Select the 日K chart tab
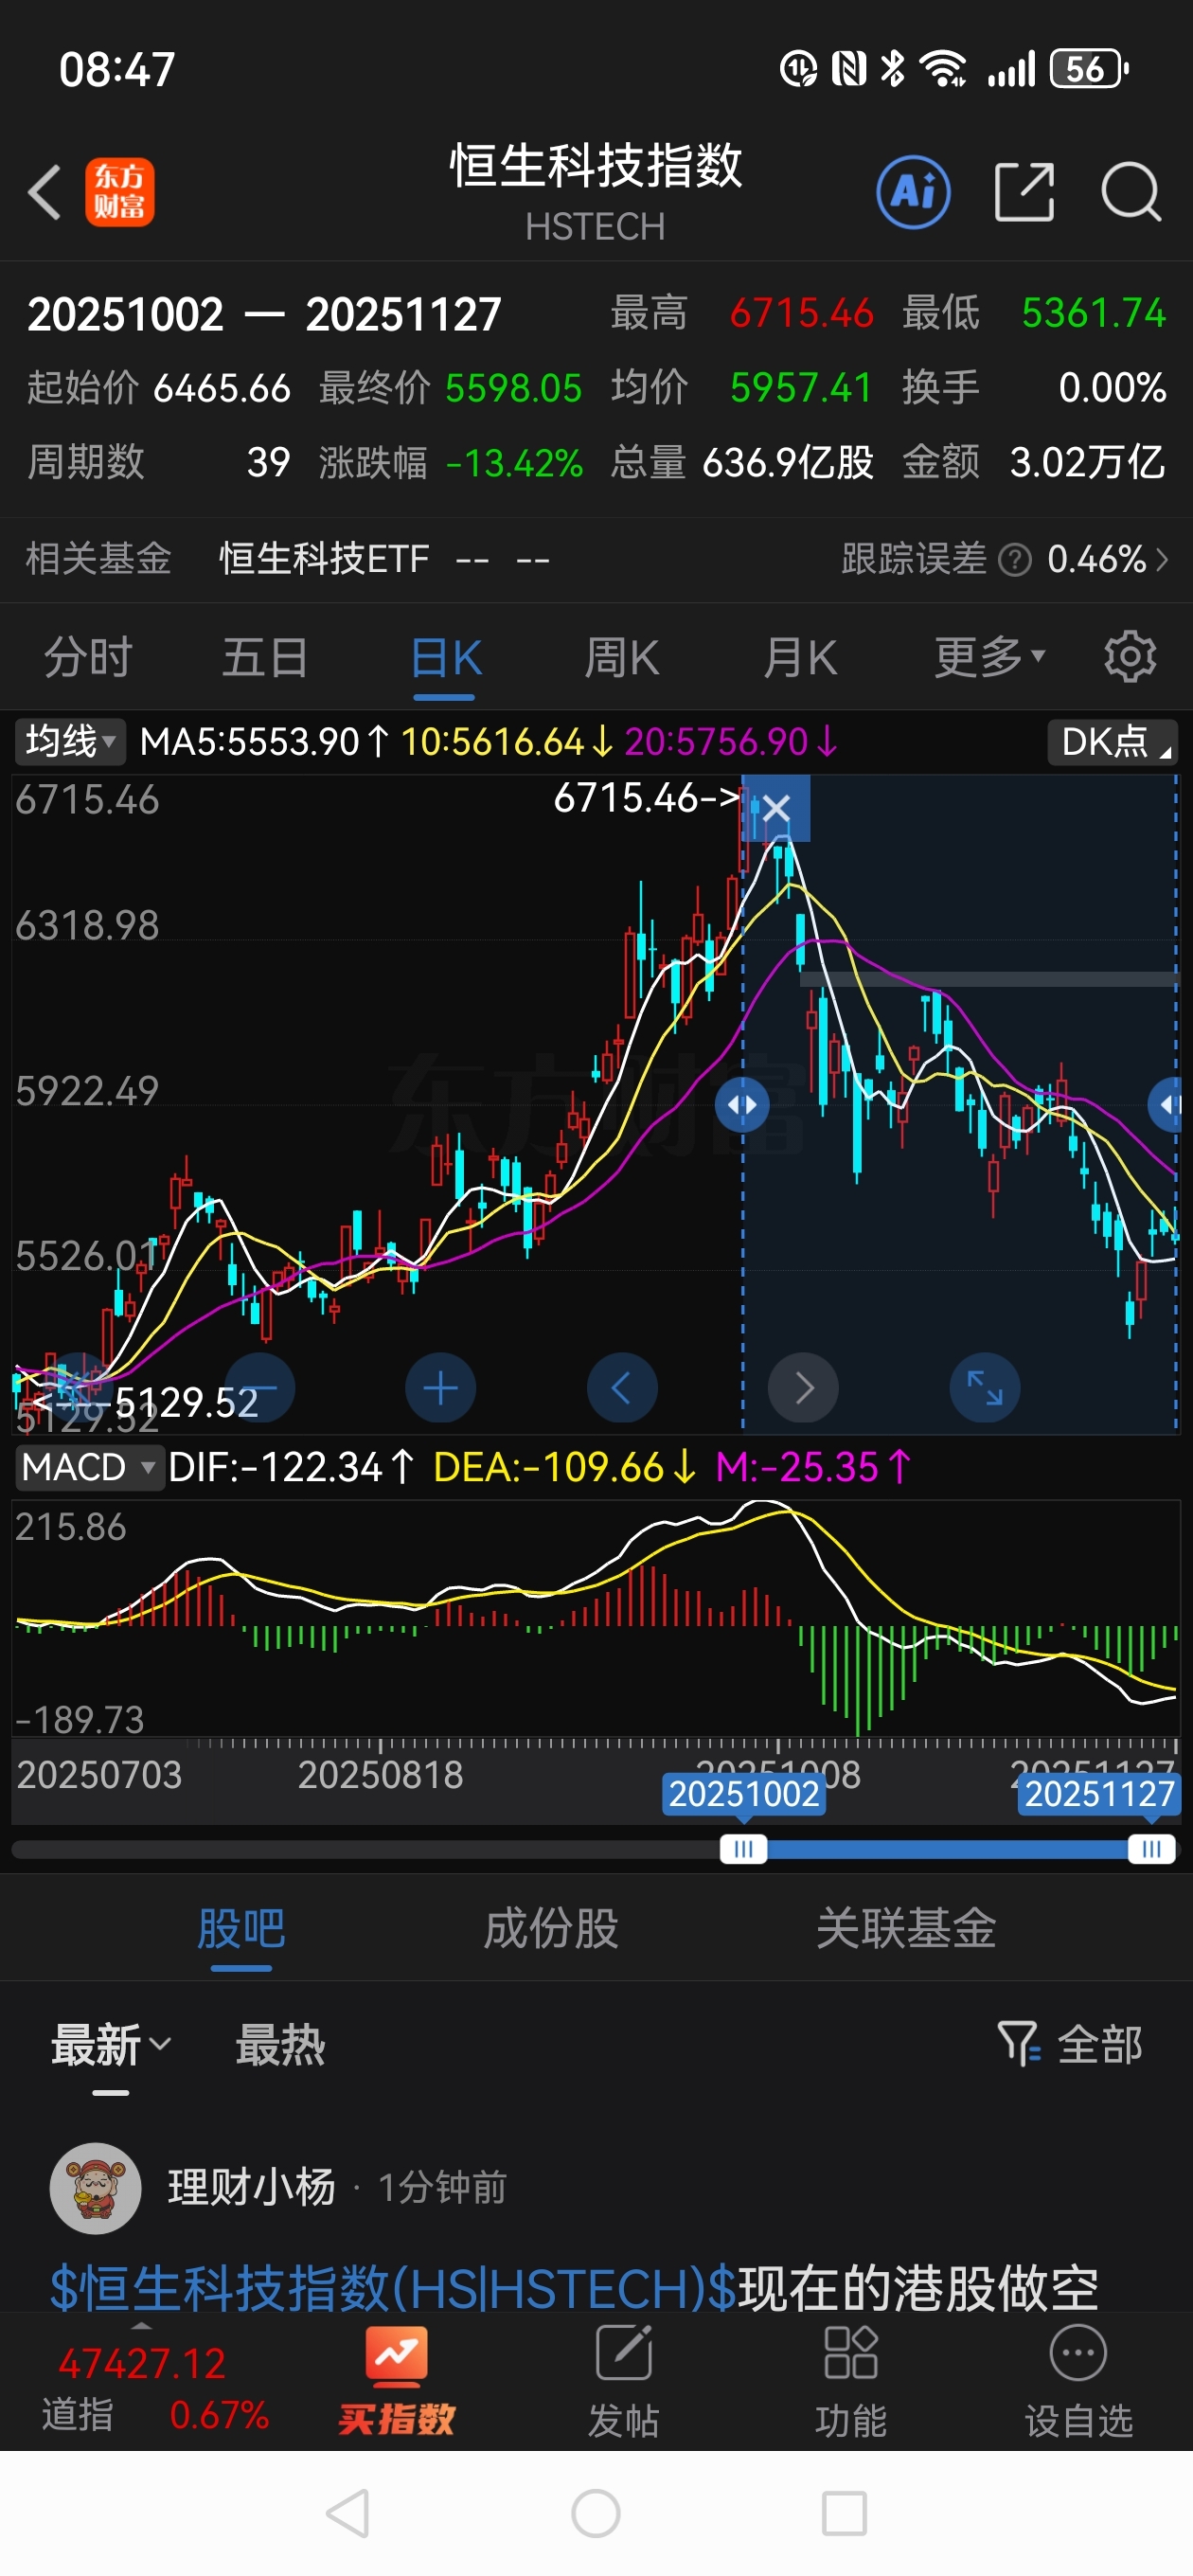Viewport: 1193px width, 2576px height. coord(446,657)
